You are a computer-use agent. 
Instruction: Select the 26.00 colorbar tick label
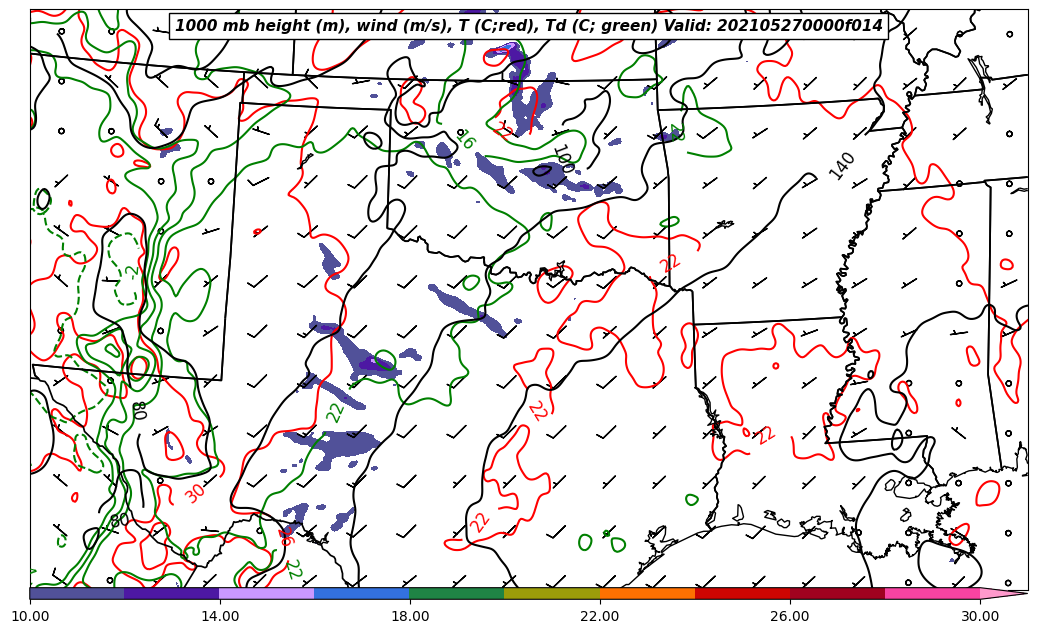[x=790, y=616]
